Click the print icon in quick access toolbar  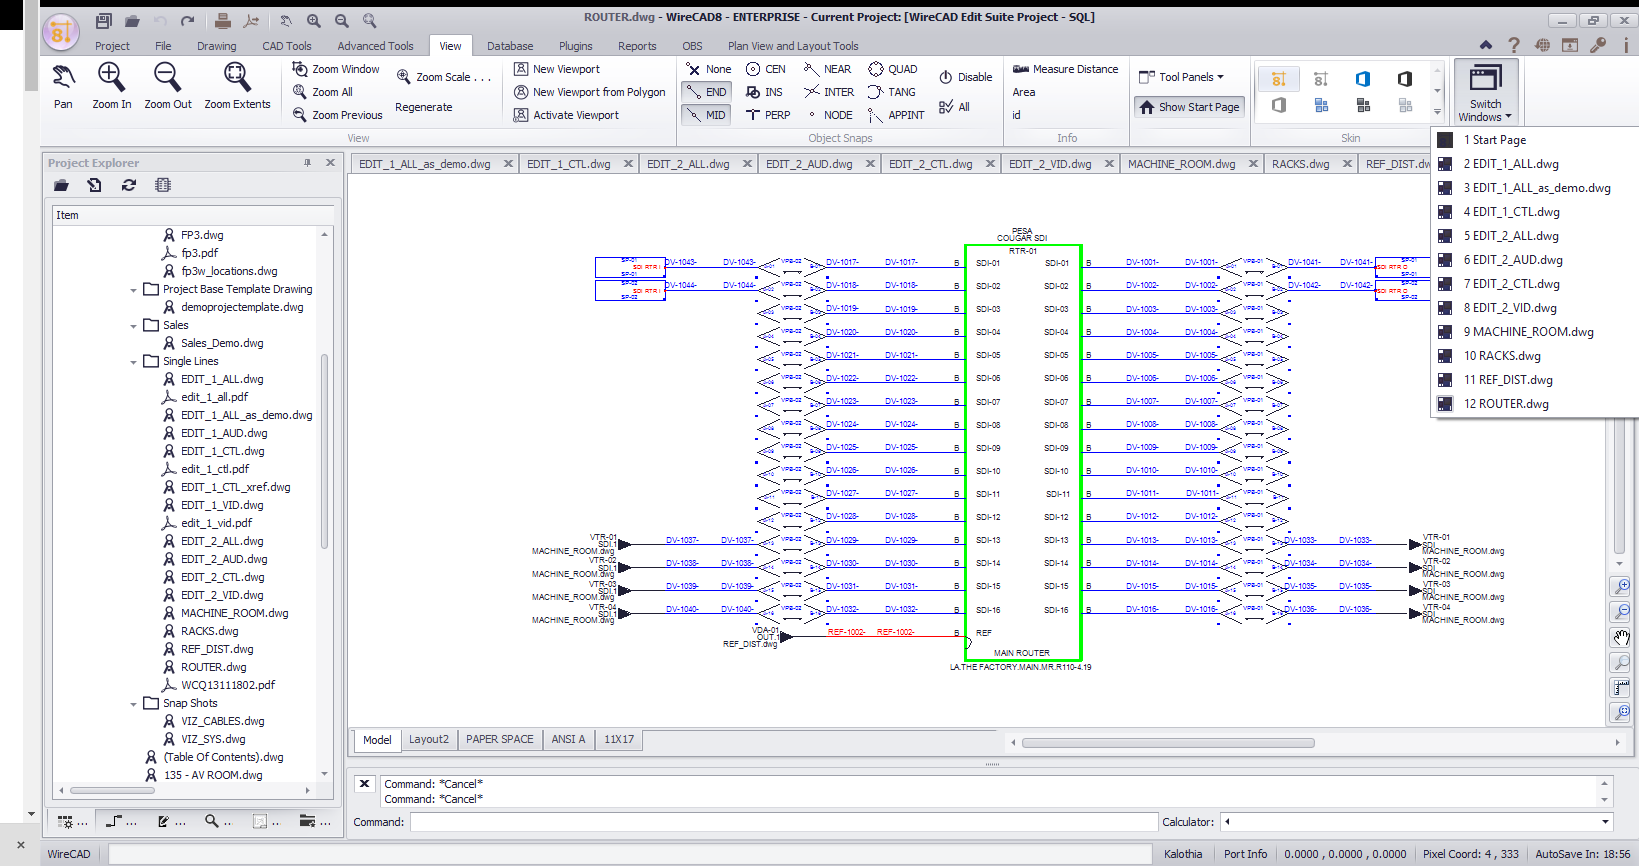point(223,20)
